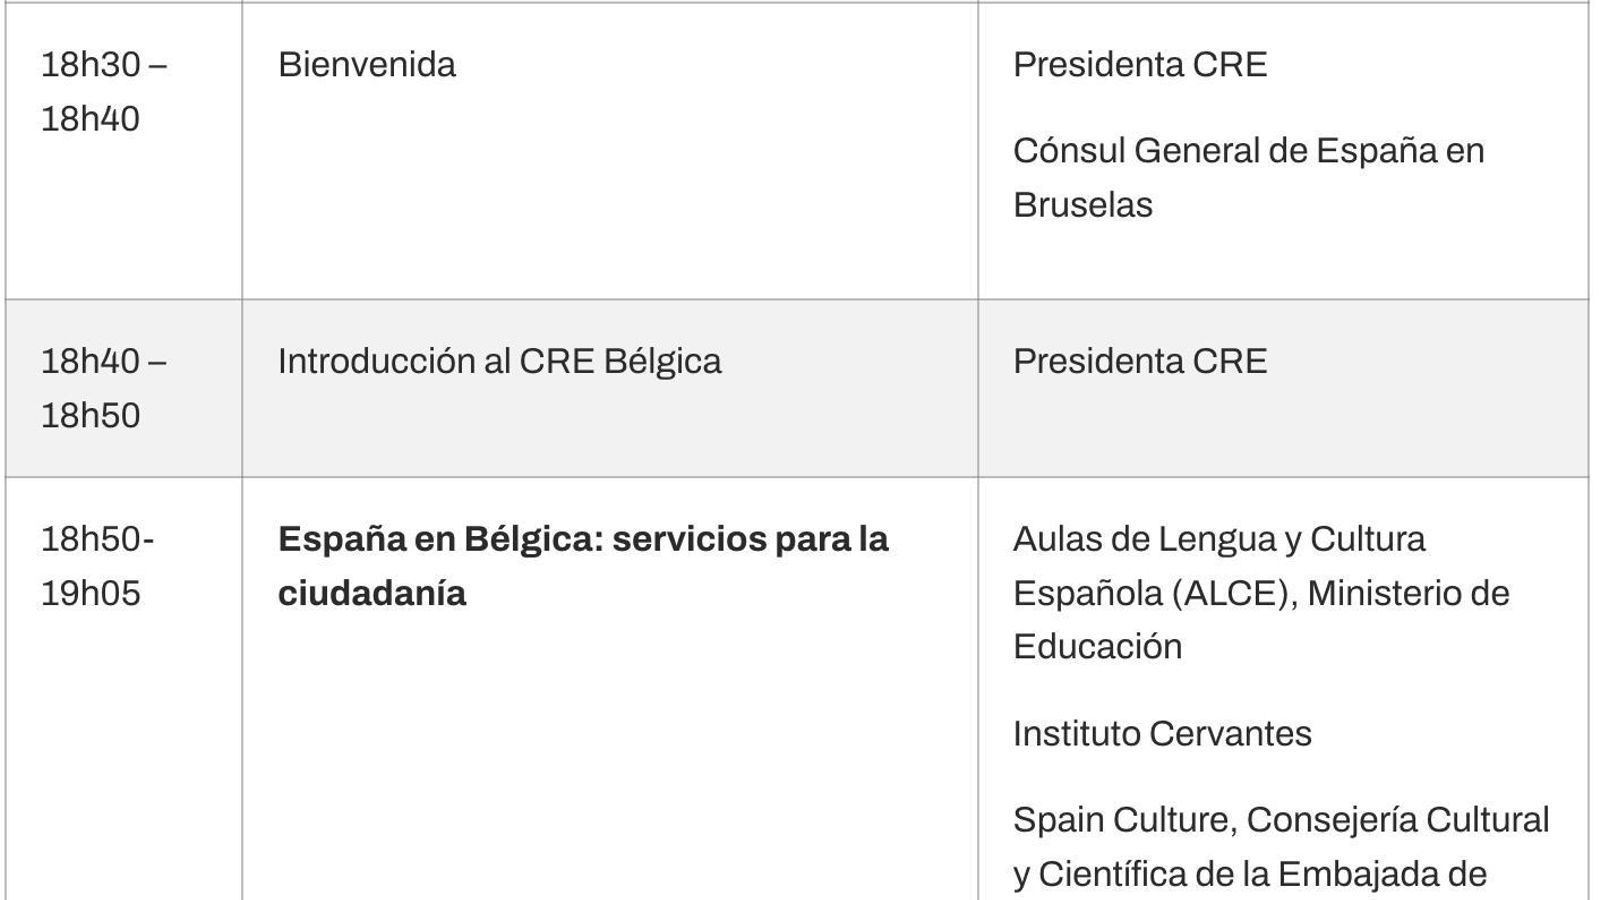Click "Presidenta CRE" in the Bienvenida row
Image resolution: width=1600 pixels, height=900 pixels.
click(x=1139, y=65)
